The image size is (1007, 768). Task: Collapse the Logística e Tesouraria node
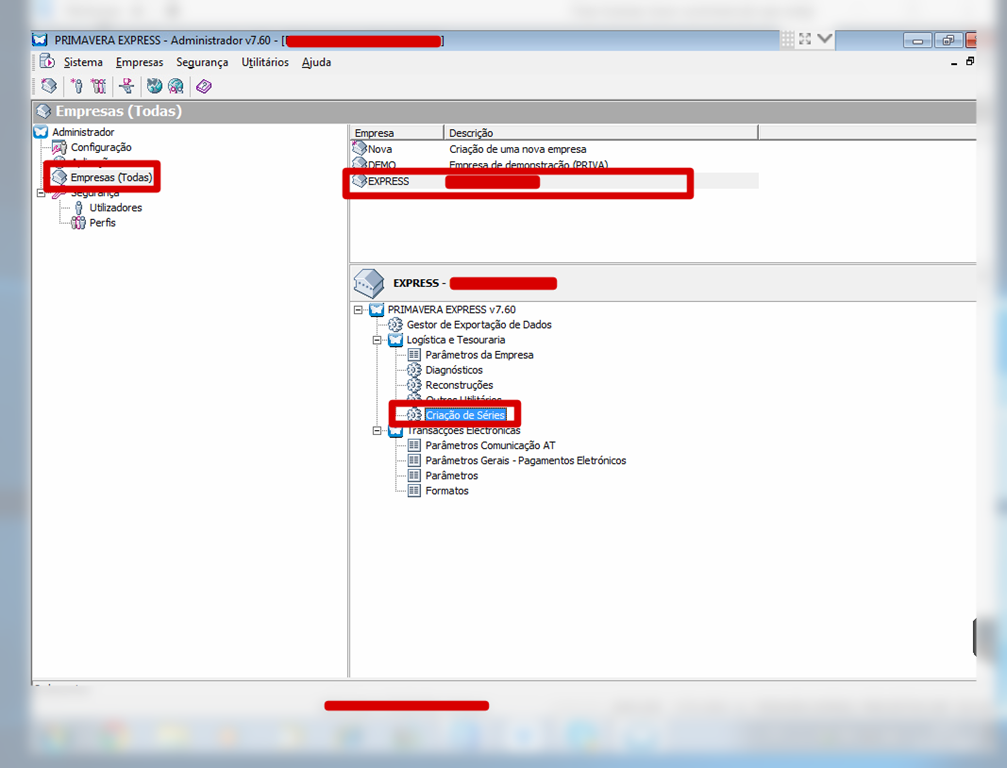[x=377, y=340]
